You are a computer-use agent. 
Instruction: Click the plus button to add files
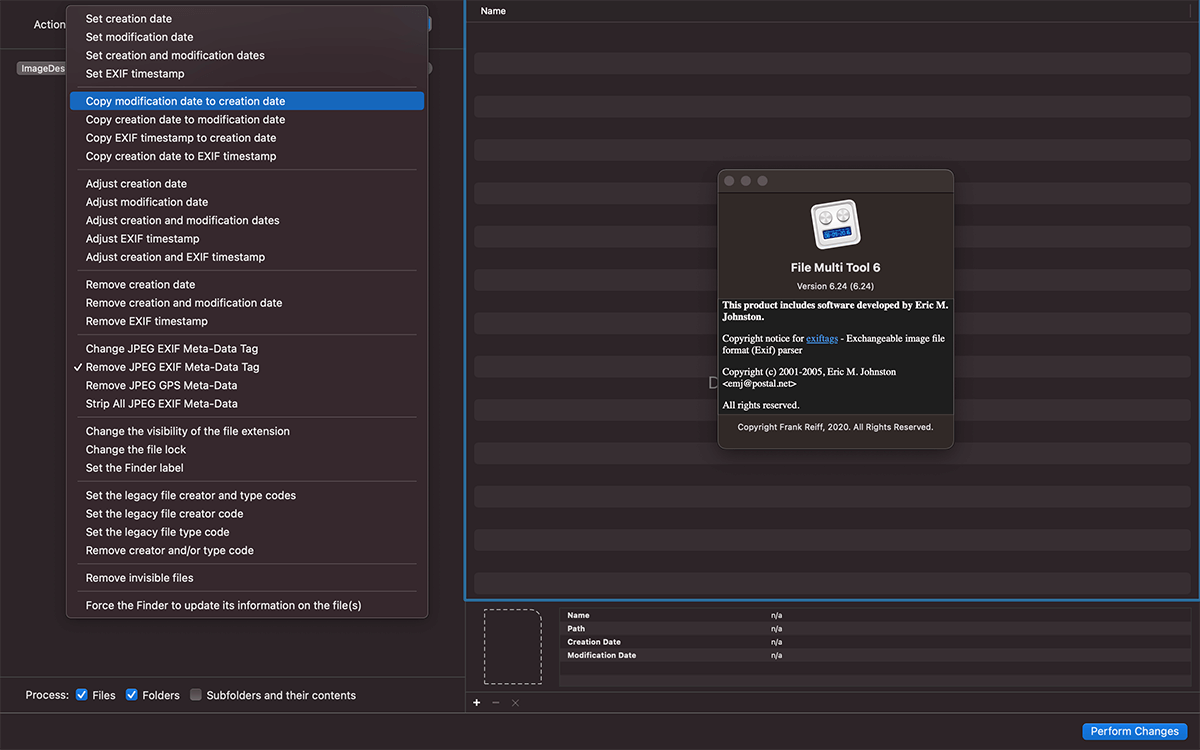pyautogui.click(x=477, y=703)
